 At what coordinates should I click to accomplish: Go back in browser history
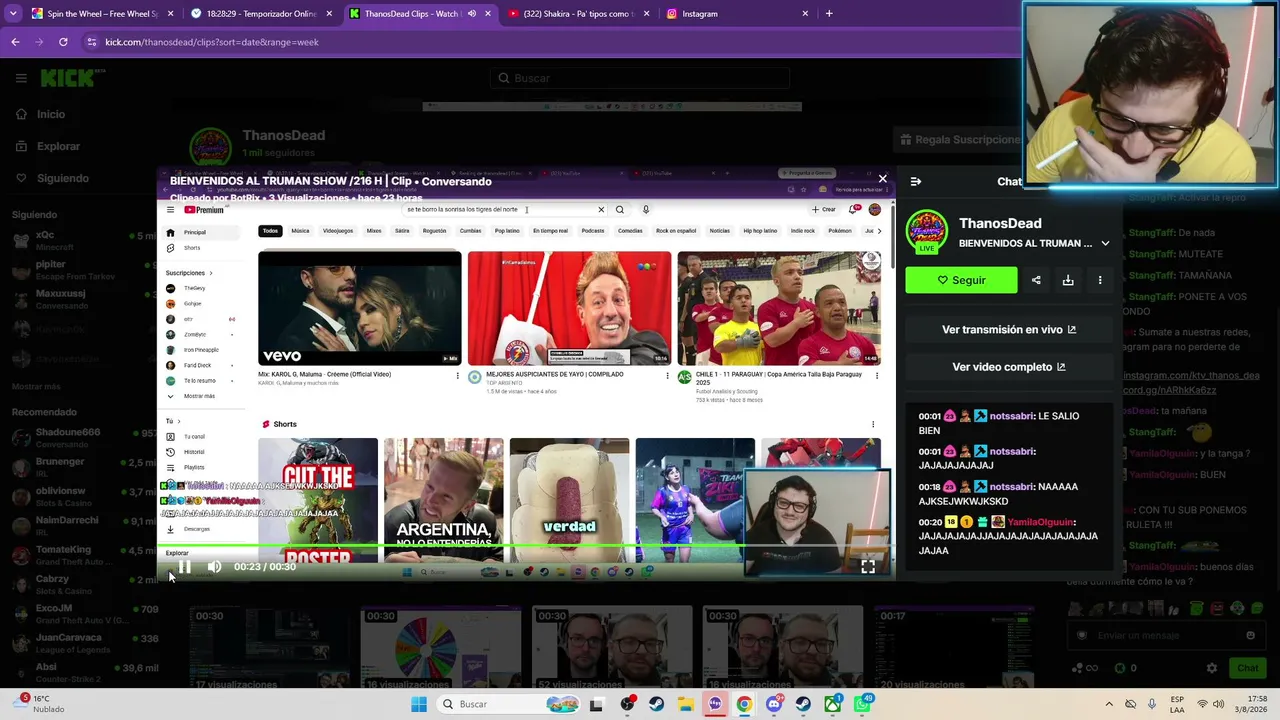(15, 42)
